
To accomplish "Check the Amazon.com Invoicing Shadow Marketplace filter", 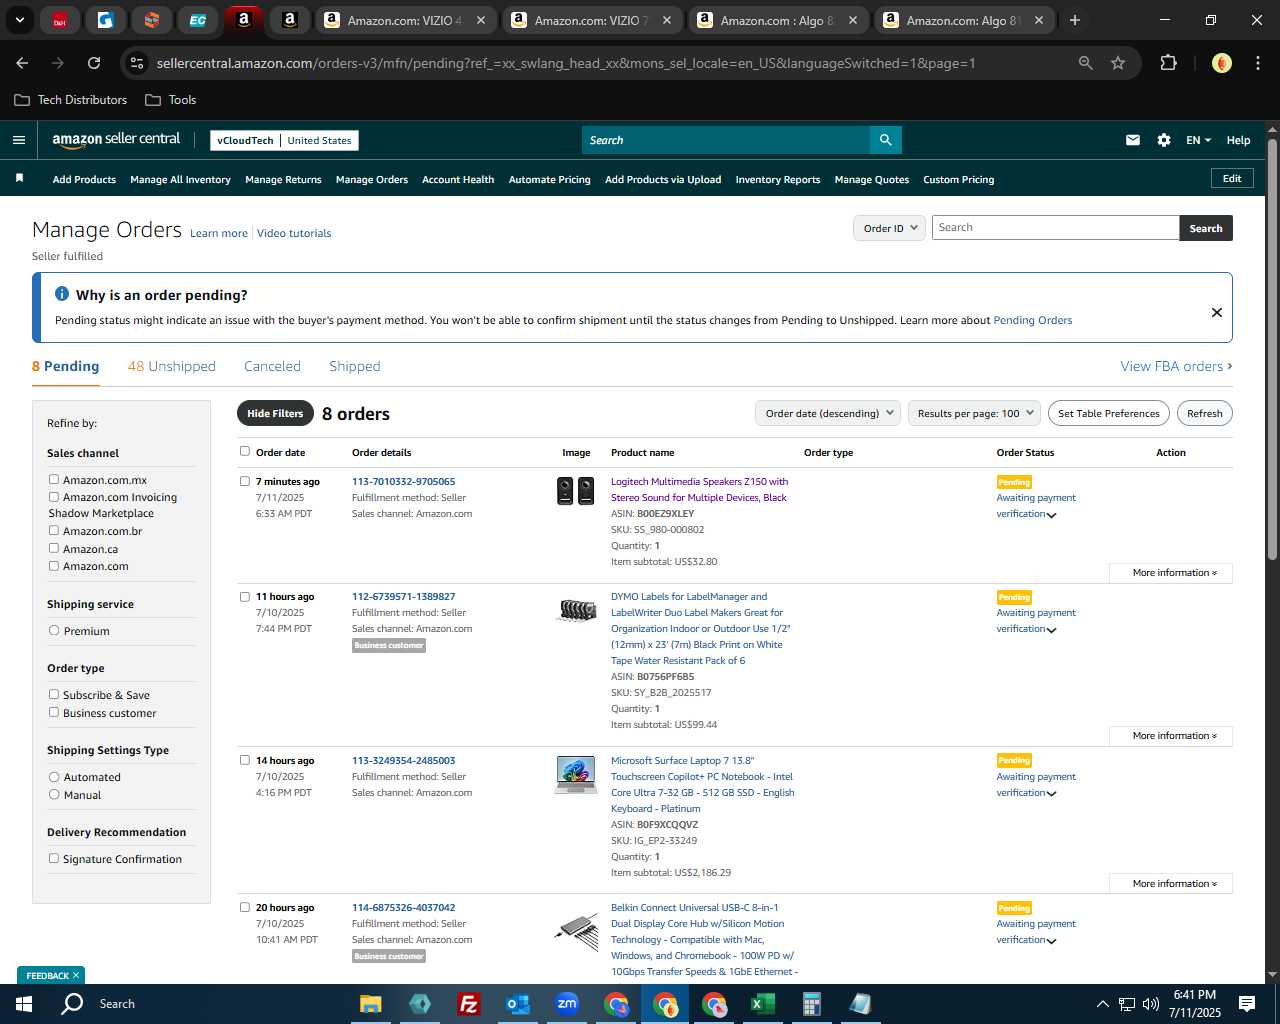I will pyautogui.click(x=54, y=497).
